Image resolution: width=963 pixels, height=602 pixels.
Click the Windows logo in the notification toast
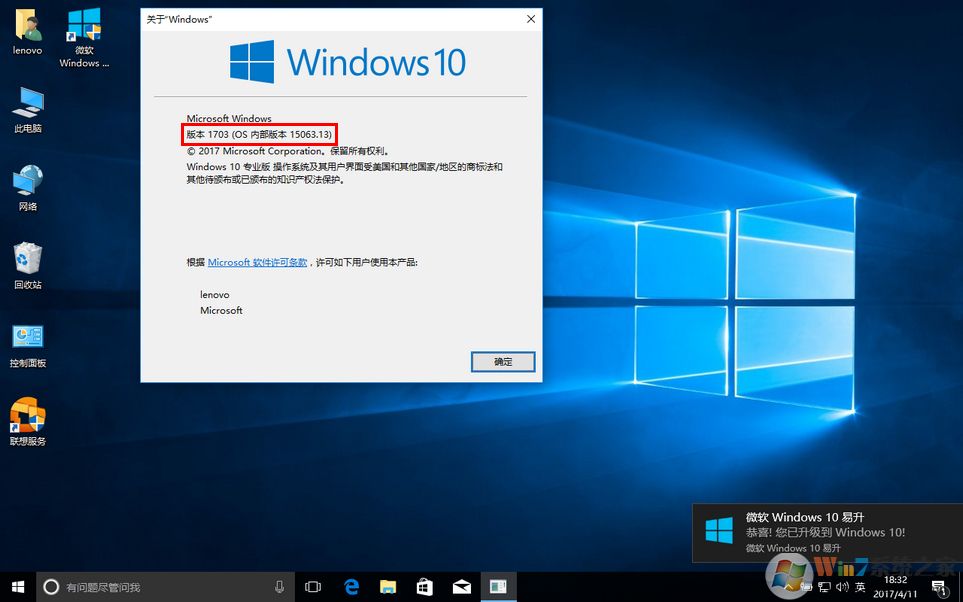click(x=719, y=530)
